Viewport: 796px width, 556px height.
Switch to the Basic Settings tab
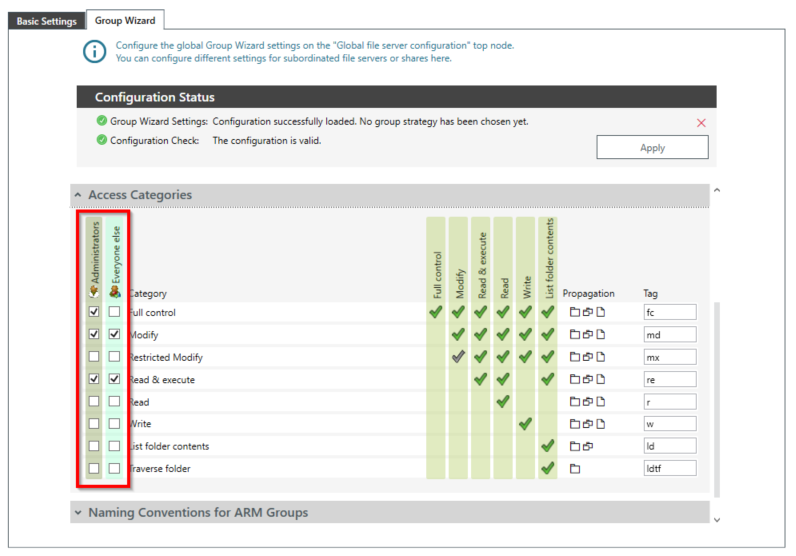tap(44, 21)
